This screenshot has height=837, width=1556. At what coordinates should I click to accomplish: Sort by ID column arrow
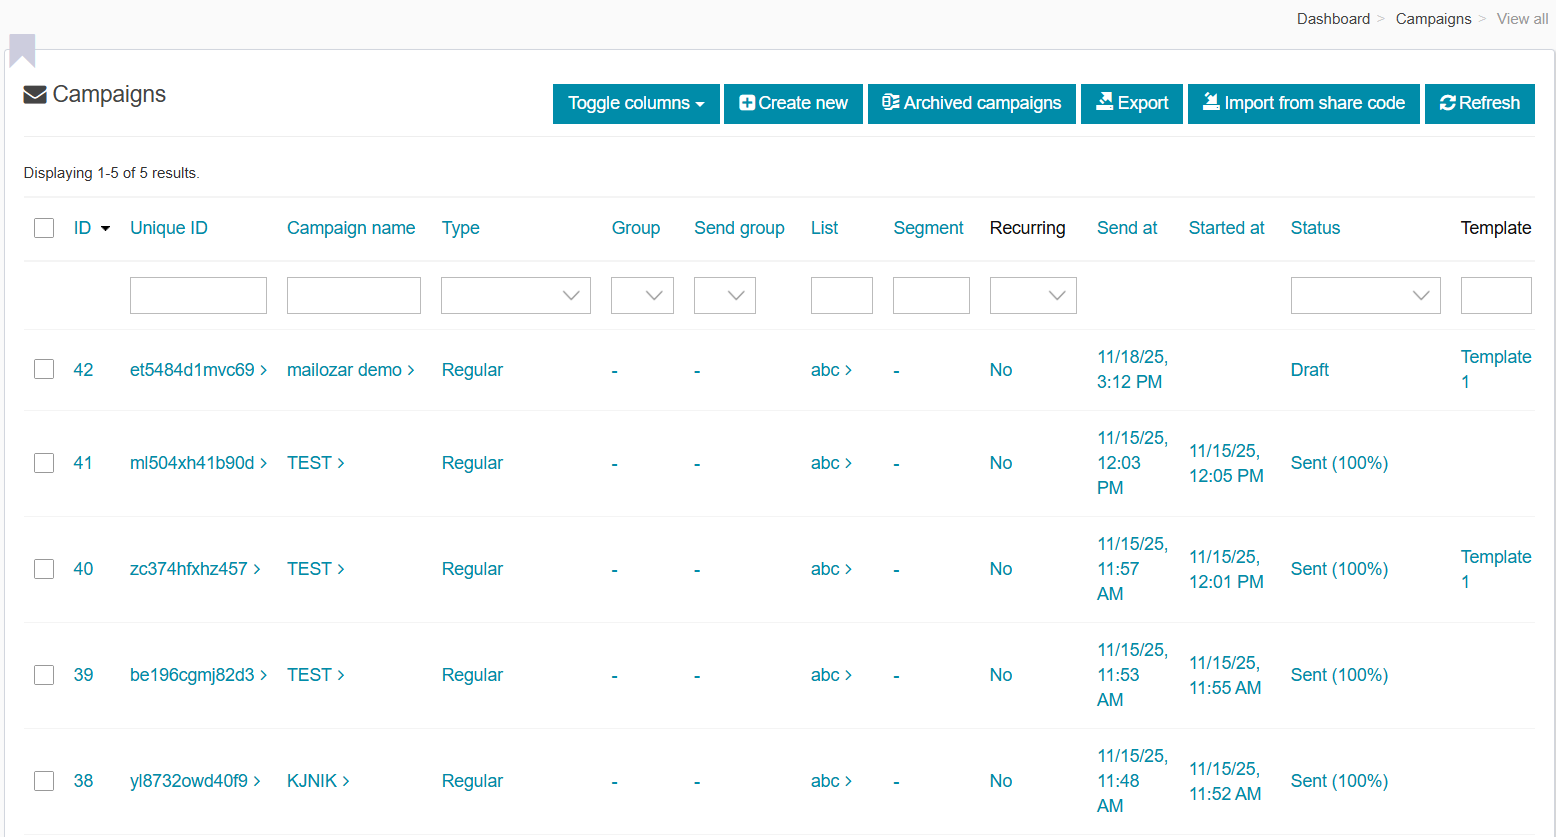click(105, 229)
